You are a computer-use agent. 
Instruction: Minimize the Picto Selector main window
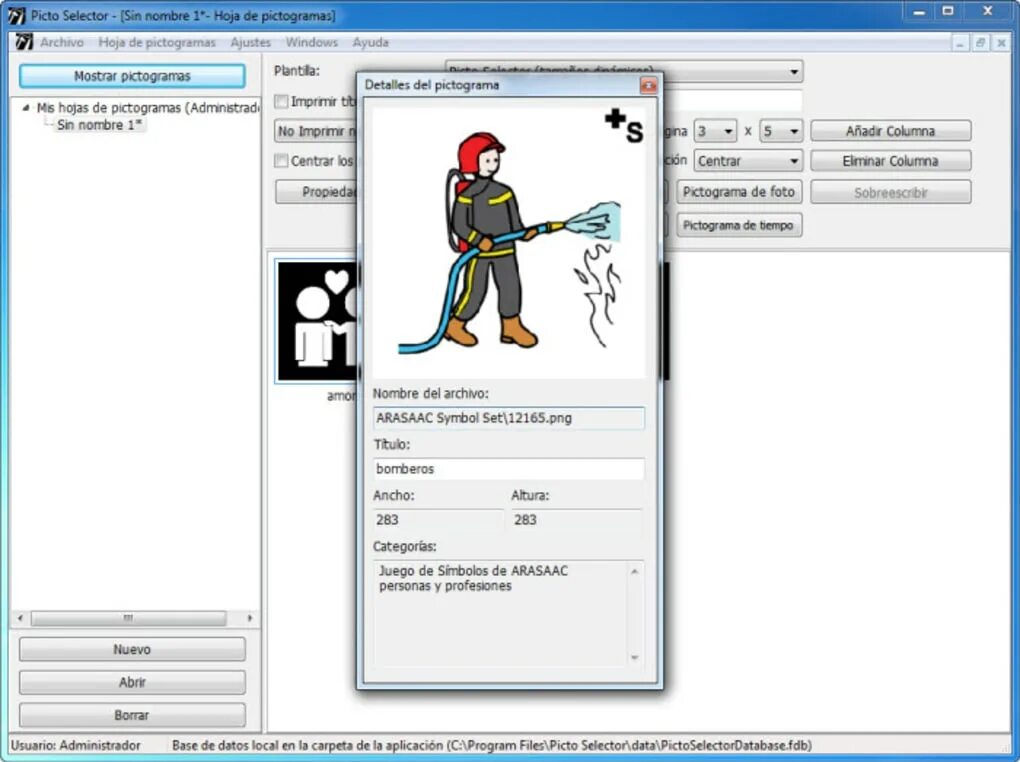click(x=919, y=11)
